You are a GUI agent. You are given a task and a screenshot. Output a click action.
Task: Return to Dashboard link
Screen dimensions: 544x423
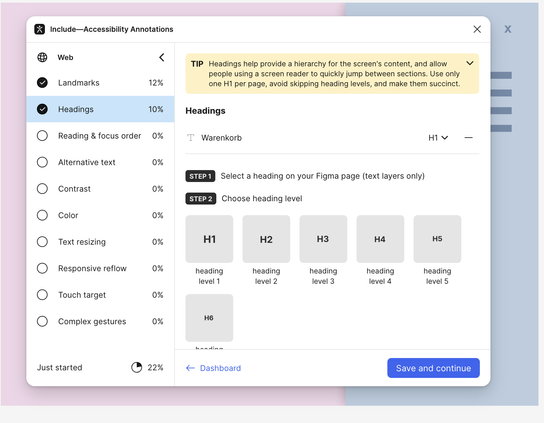[213, 368]
